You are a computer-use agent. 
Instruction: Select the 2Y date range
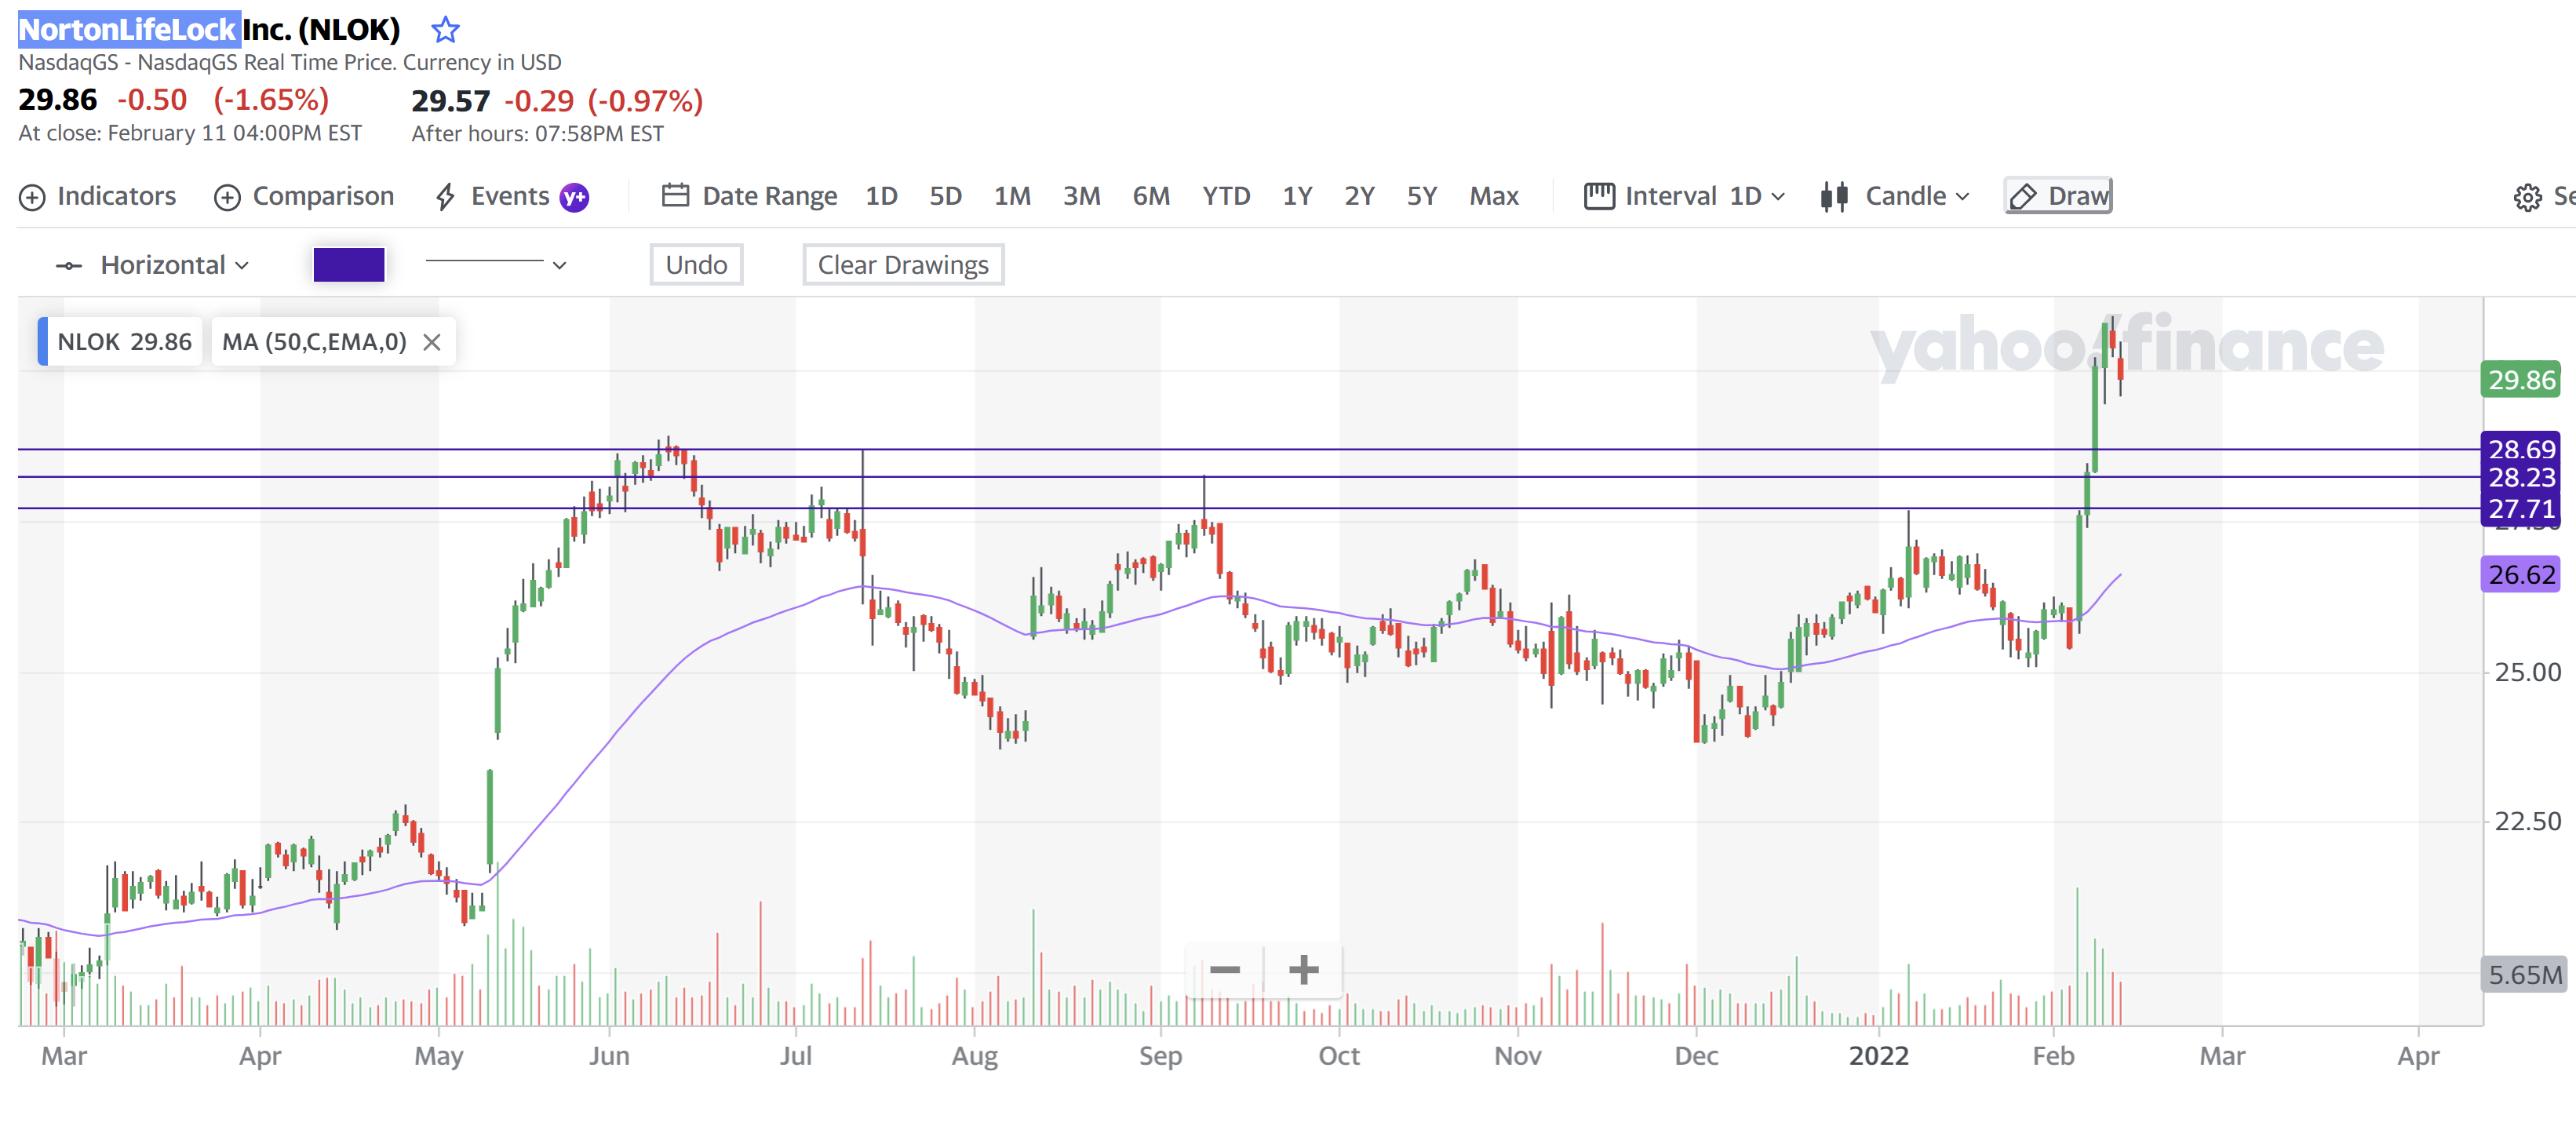1359,196
